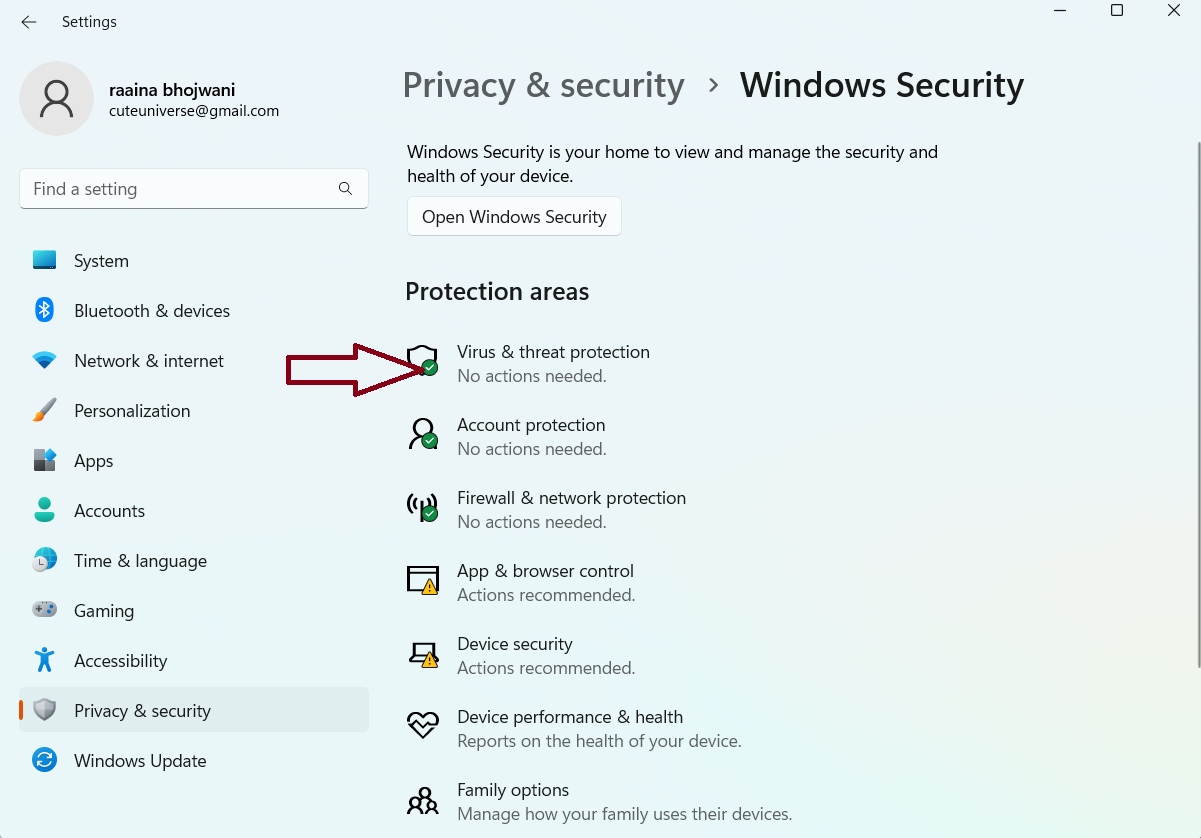
Task: Click the Device performance & health heart icon
Action: pos(423,725)
